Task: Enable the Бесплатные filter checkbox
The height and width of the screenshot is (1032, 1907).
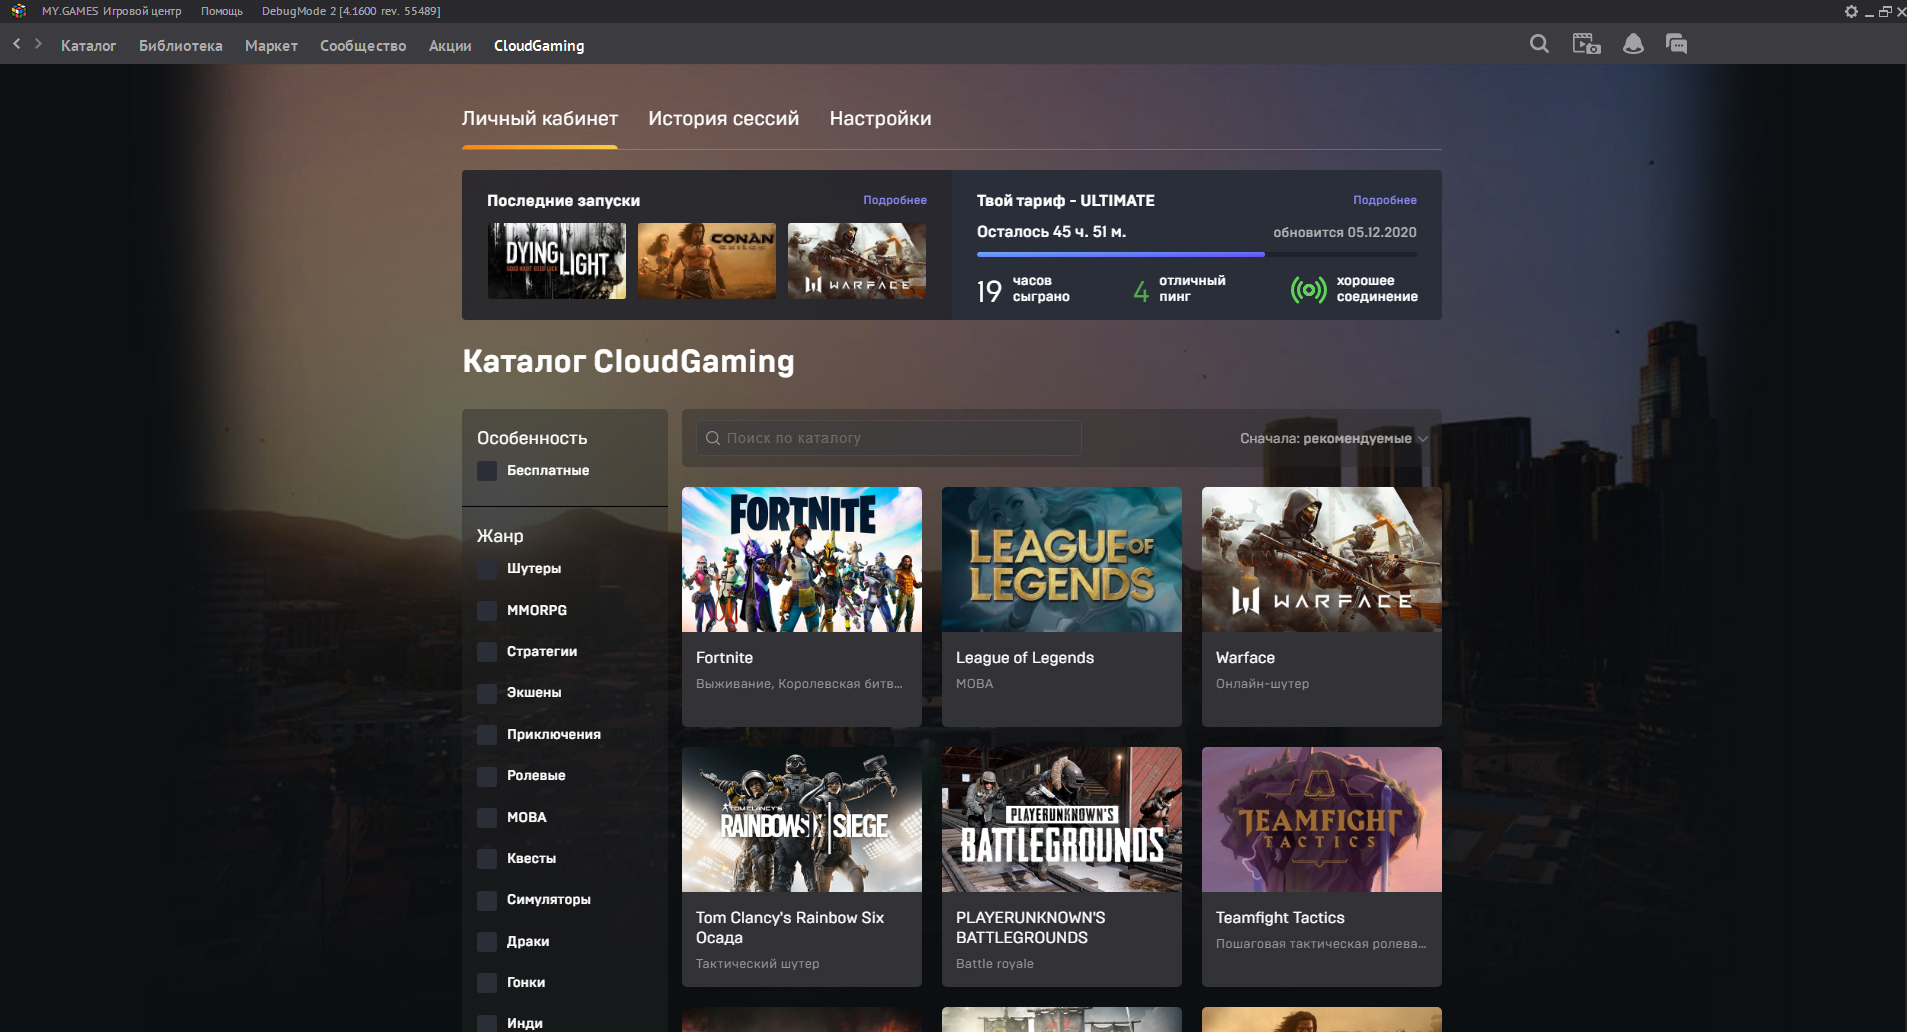Action: coord(487,470)
